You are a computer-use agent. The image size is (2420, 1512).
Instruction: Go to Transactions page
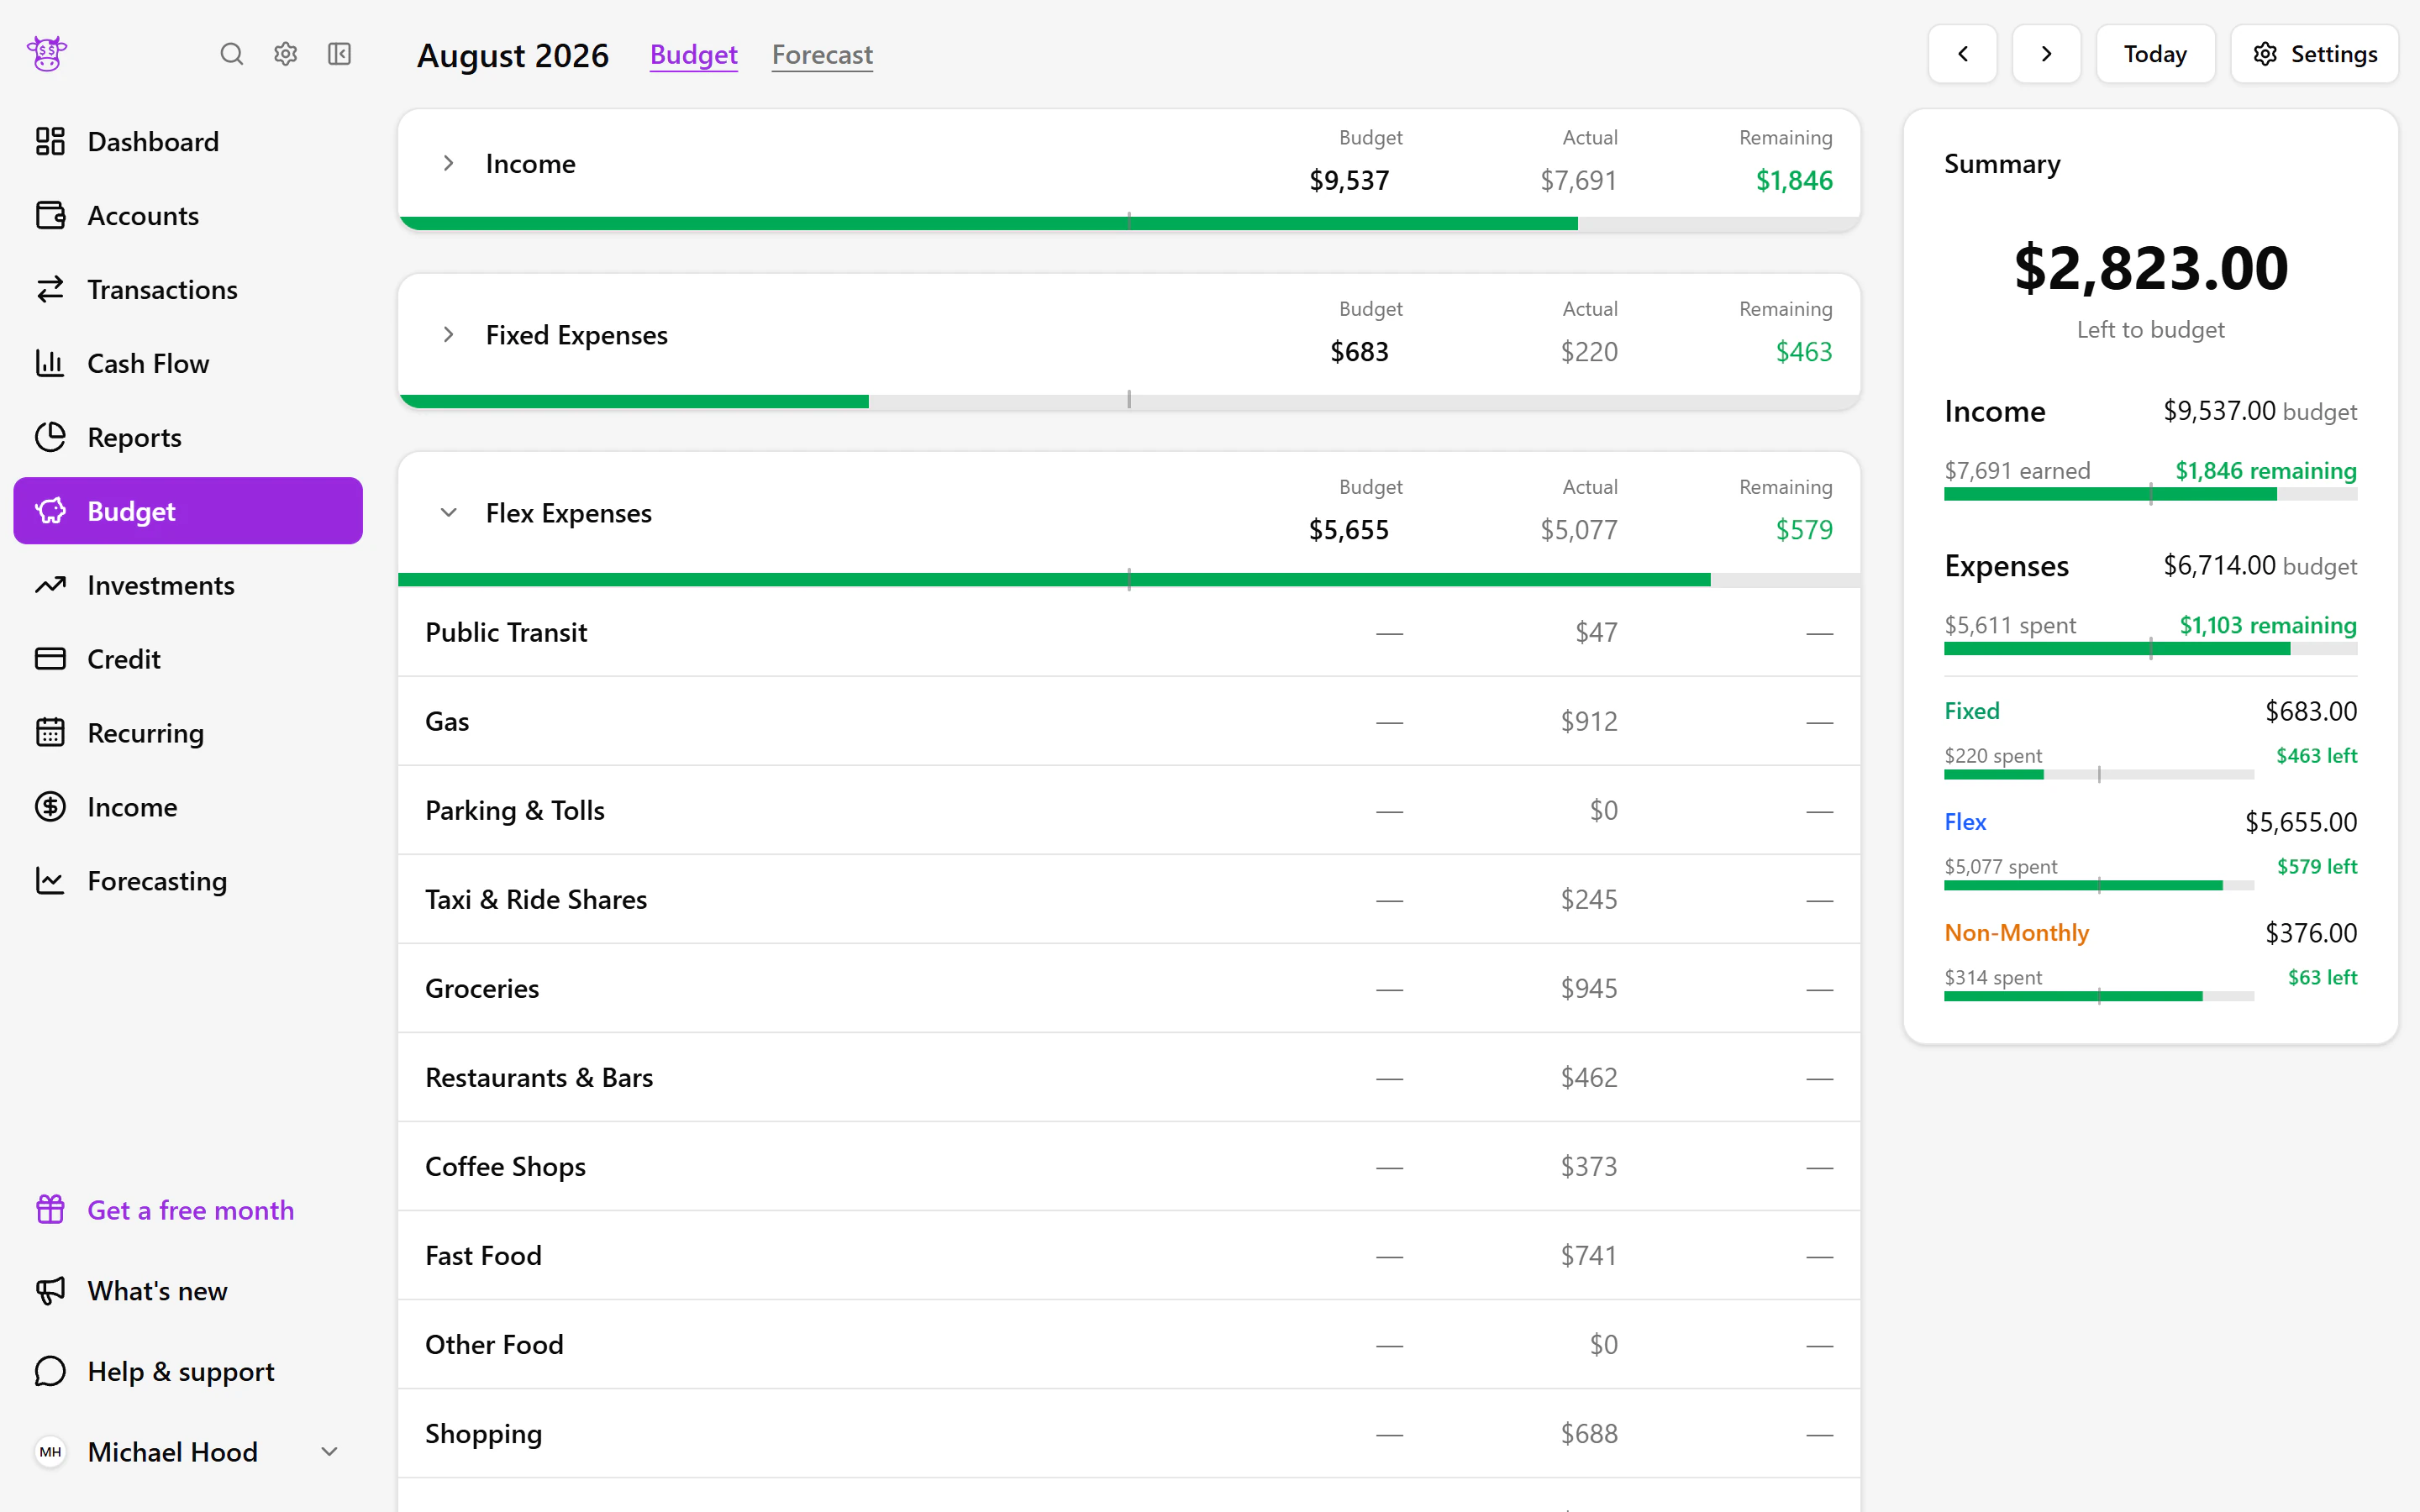point(188,289)
